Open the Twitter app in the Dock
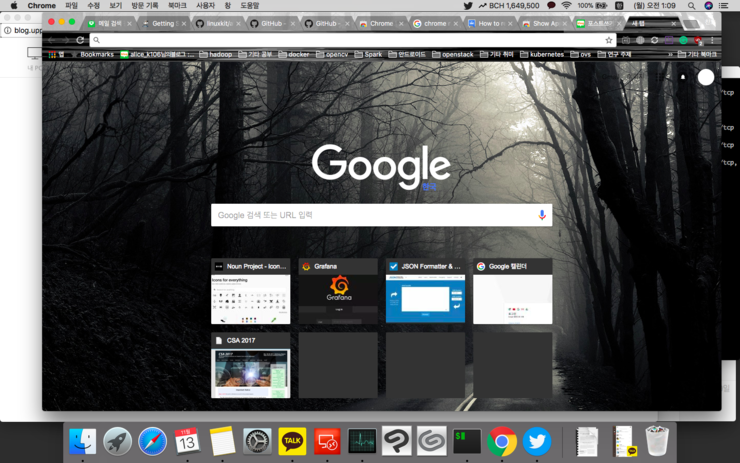 tap(537, 441)
